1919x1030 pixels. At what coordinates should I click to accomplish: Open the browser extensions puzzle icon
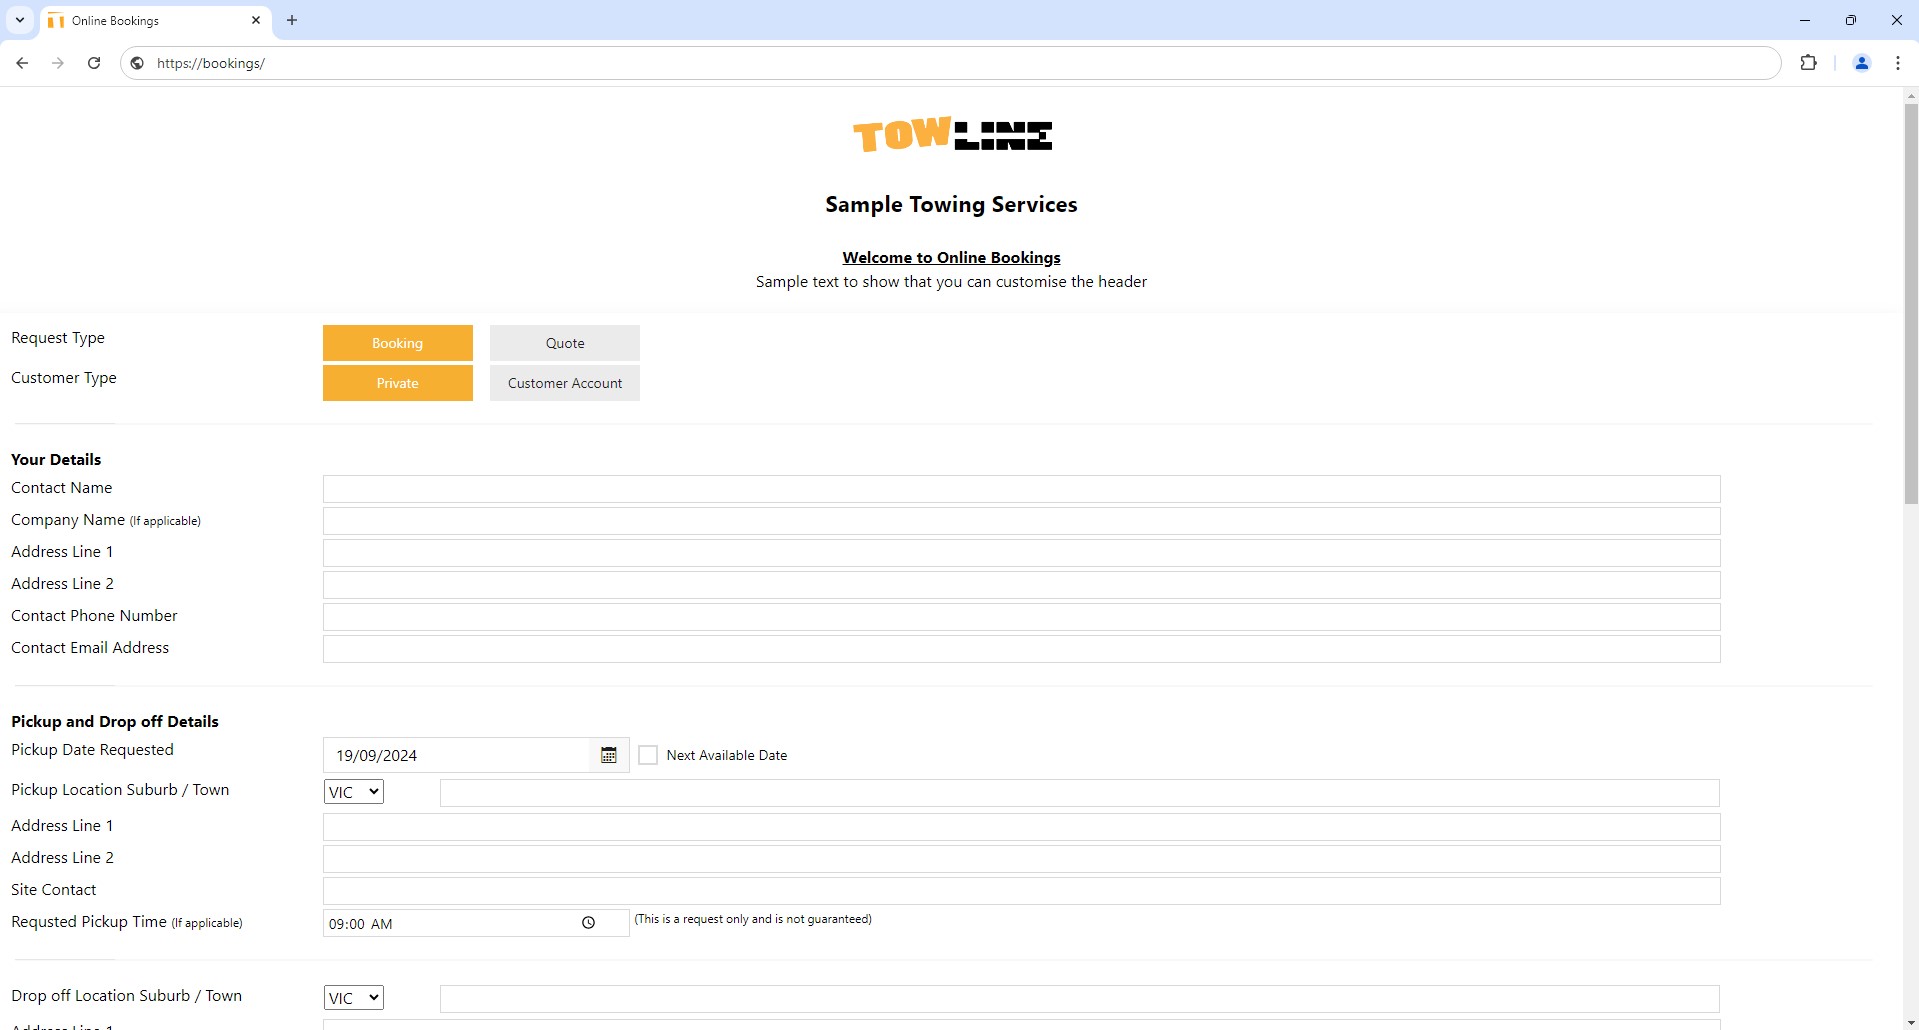coord(1808,63)
